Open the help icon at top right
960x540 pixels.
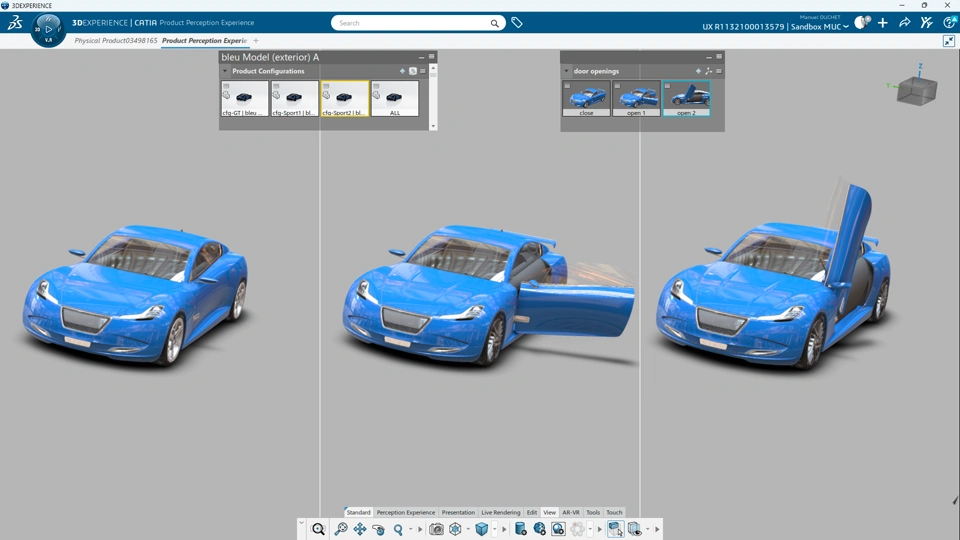click(x=950, y=23)
